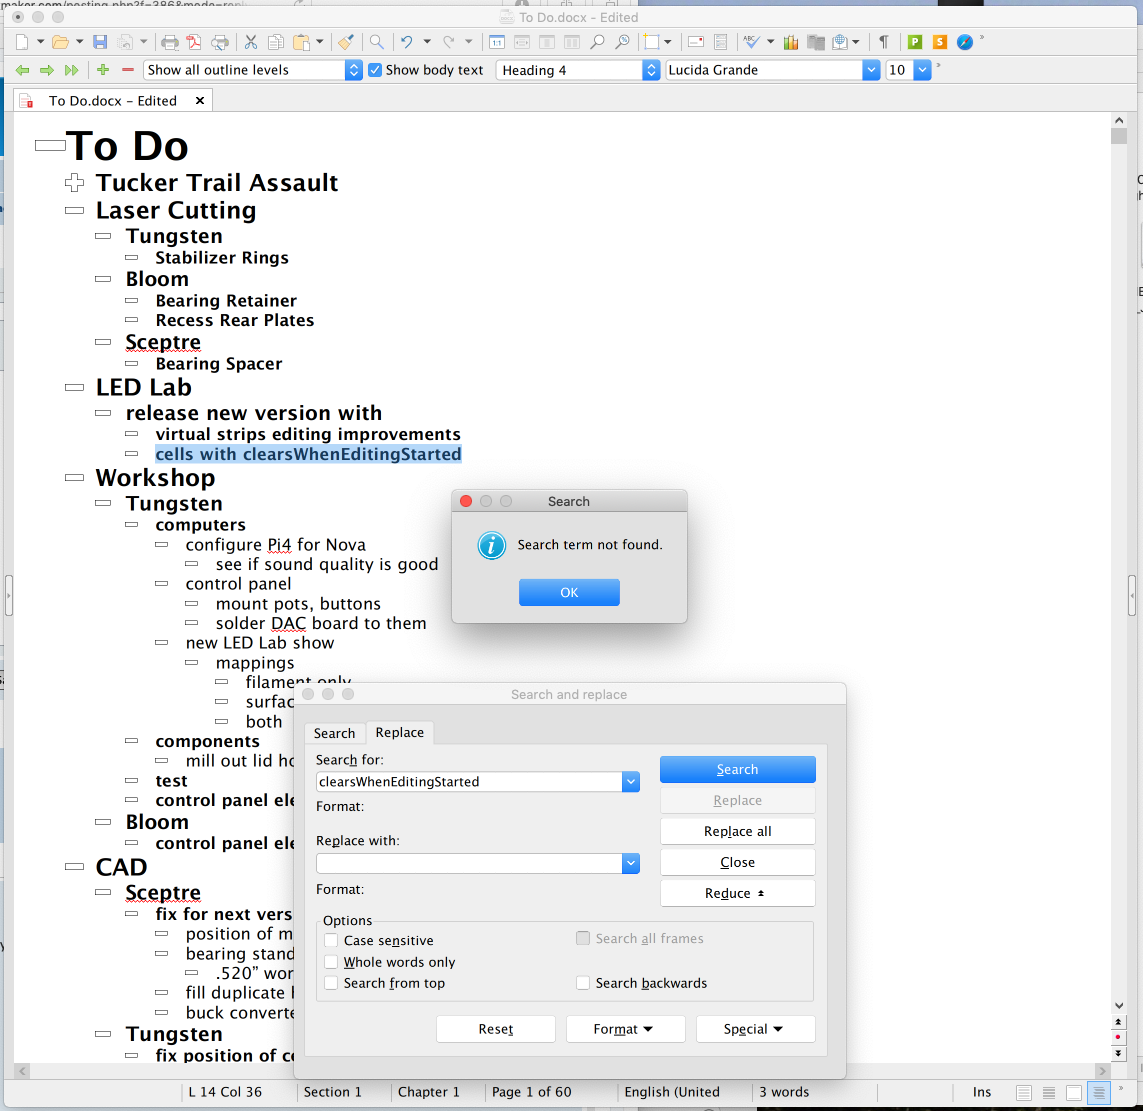Click the Undo arrow icon
Viewport: 1143px width, 1111px height.
406,42
